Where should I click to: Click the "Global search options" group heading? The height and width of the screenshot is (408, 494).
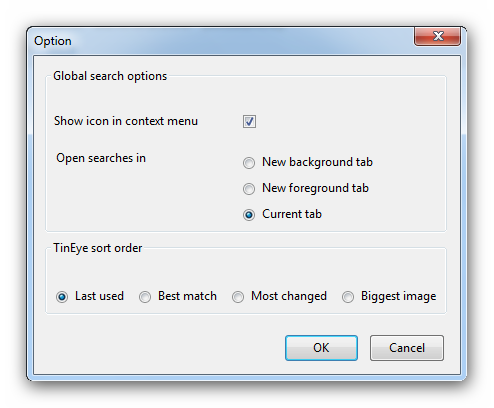(110, 76)
